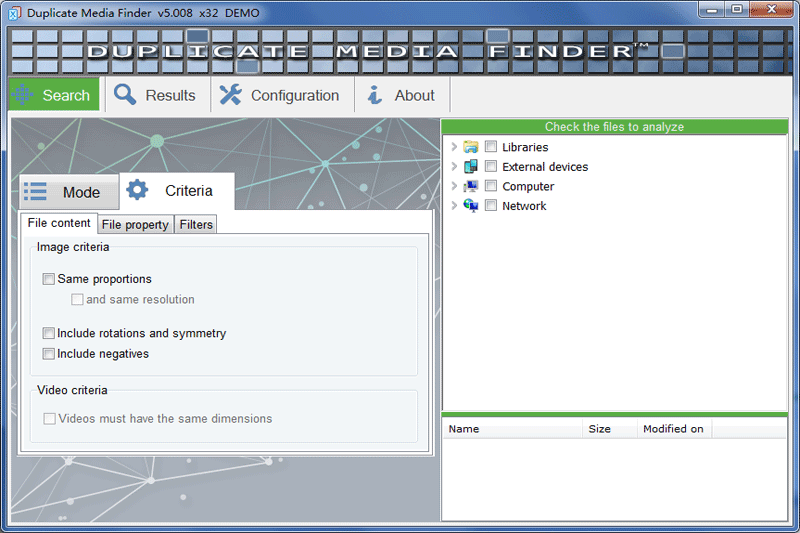800x533 pixels.
Task: Click the 'Video criteria' group label
Action: point(72,390)
